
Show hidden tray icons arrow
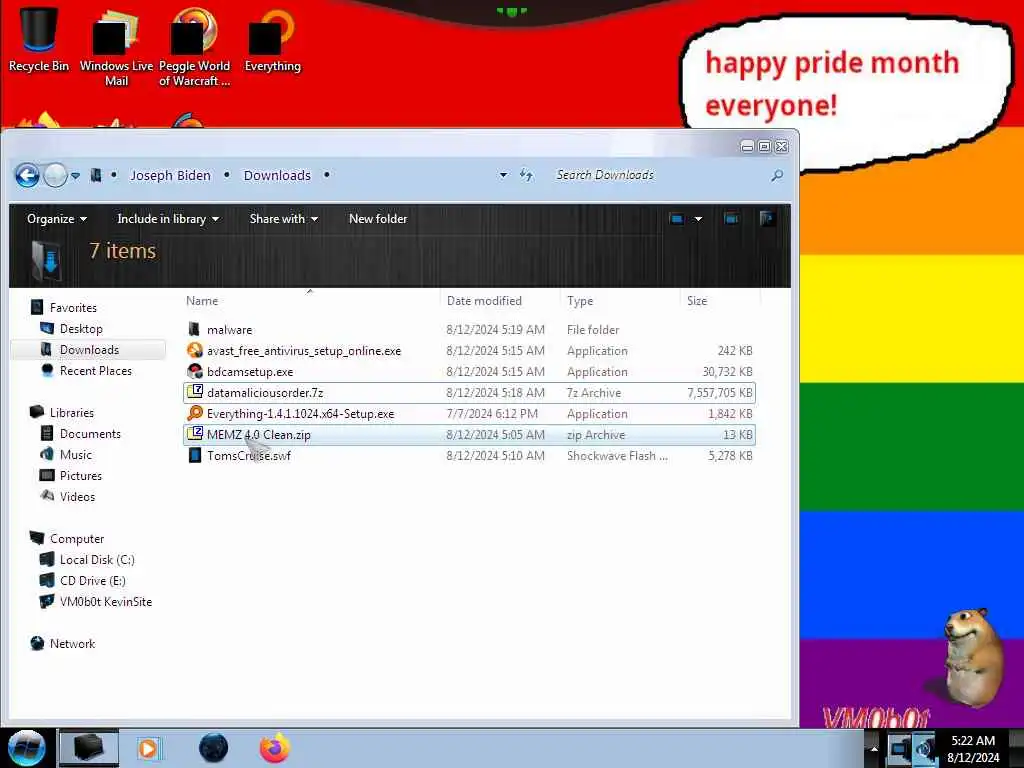874,748
